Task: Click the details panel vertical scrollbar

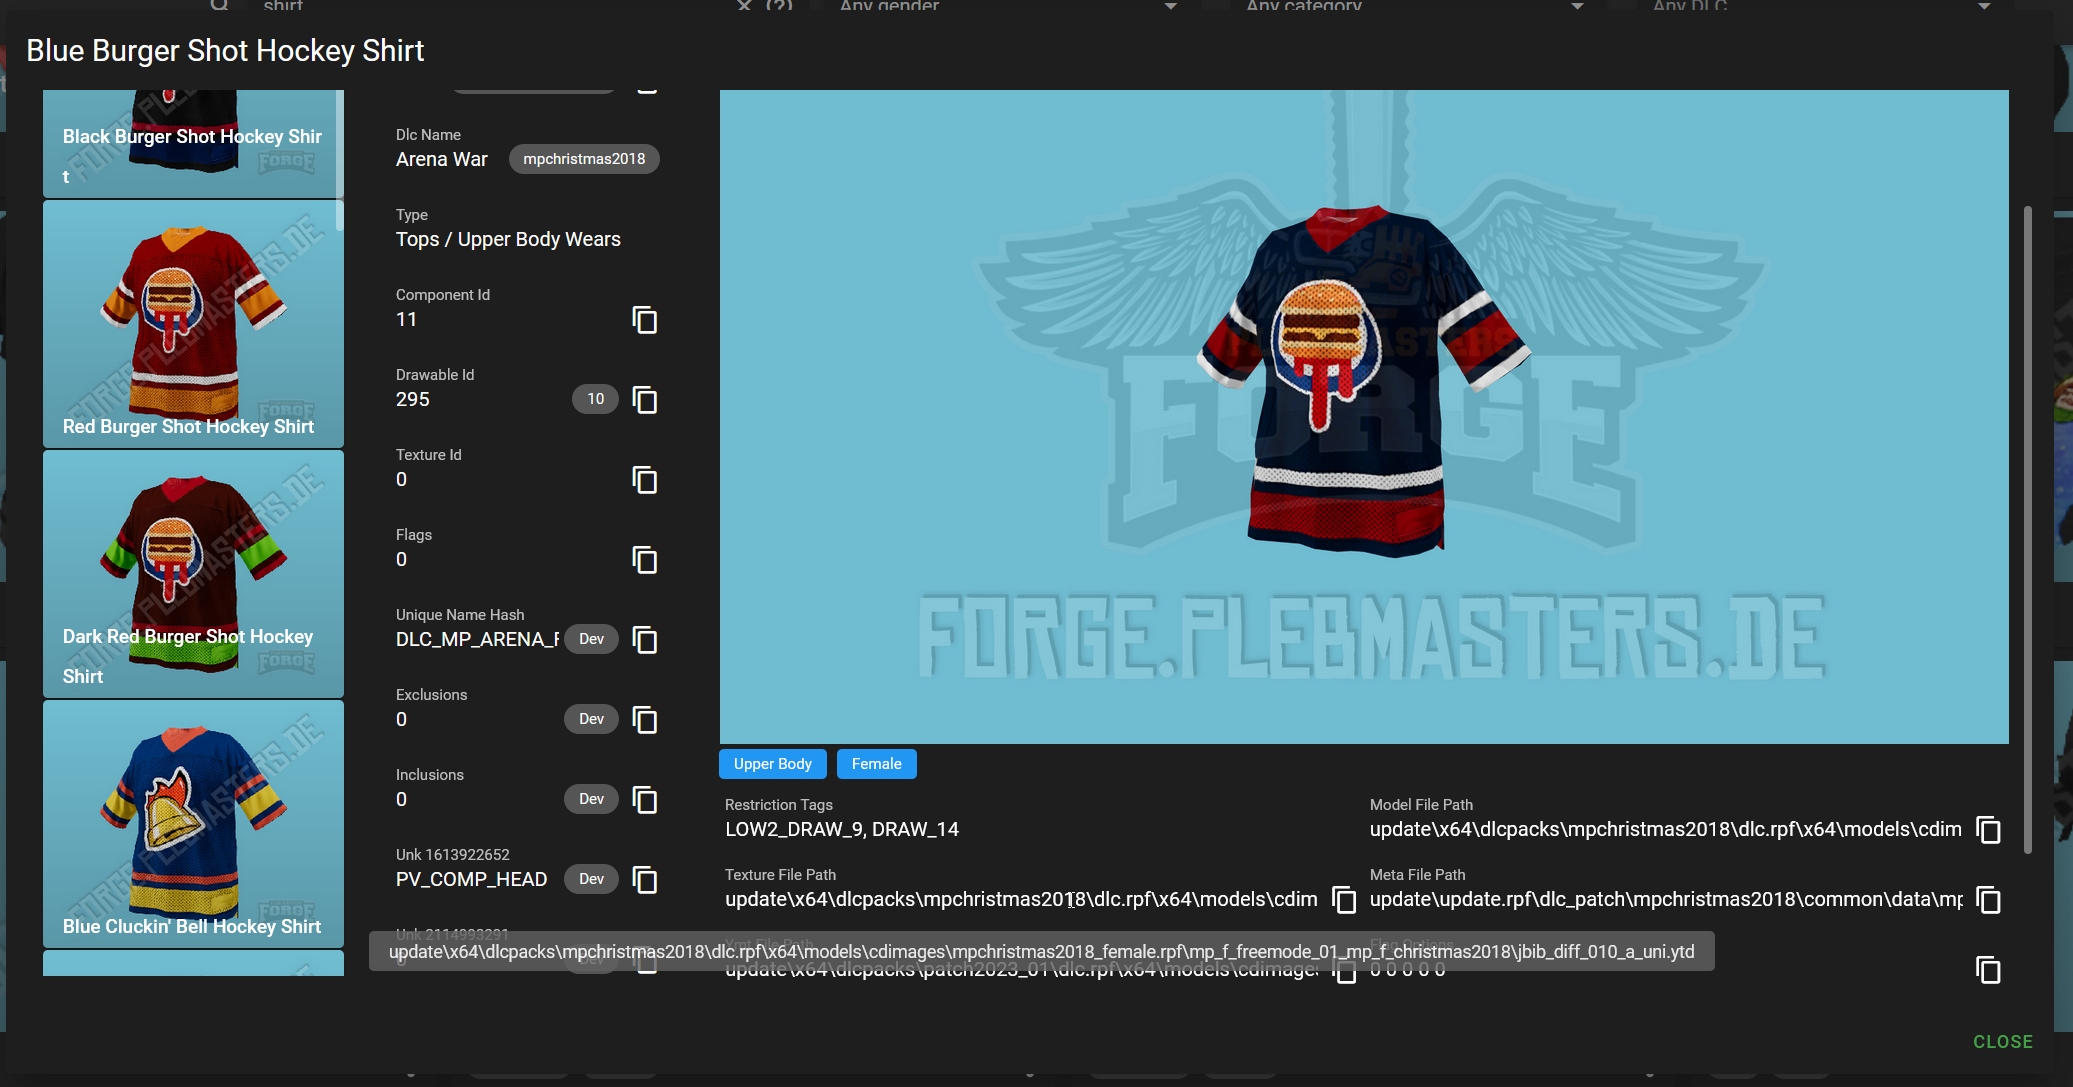Action: coord(2028,530)
